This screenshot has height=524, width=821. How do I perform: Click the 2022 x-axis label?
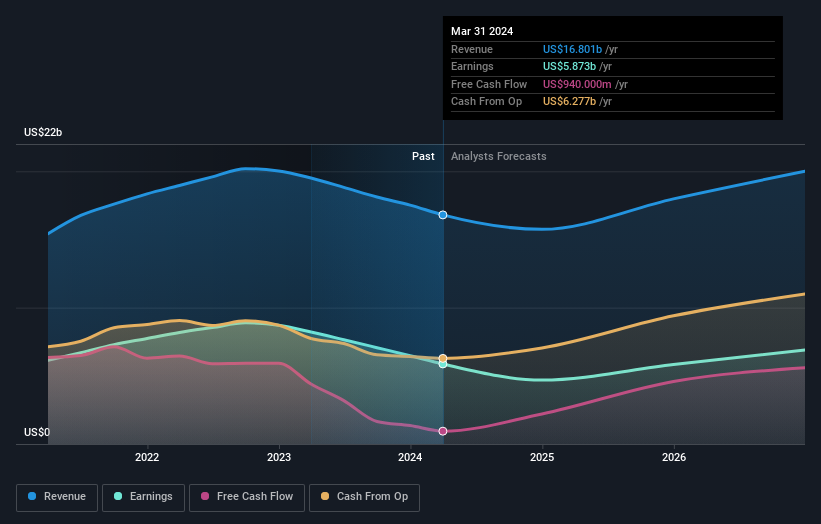[x=147, y=457]
